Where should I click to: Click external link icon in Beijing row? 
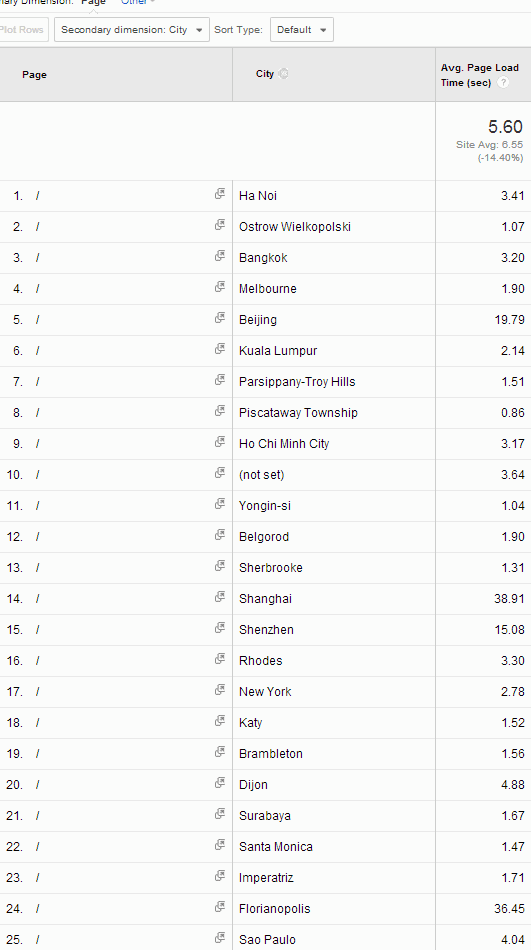219,317
